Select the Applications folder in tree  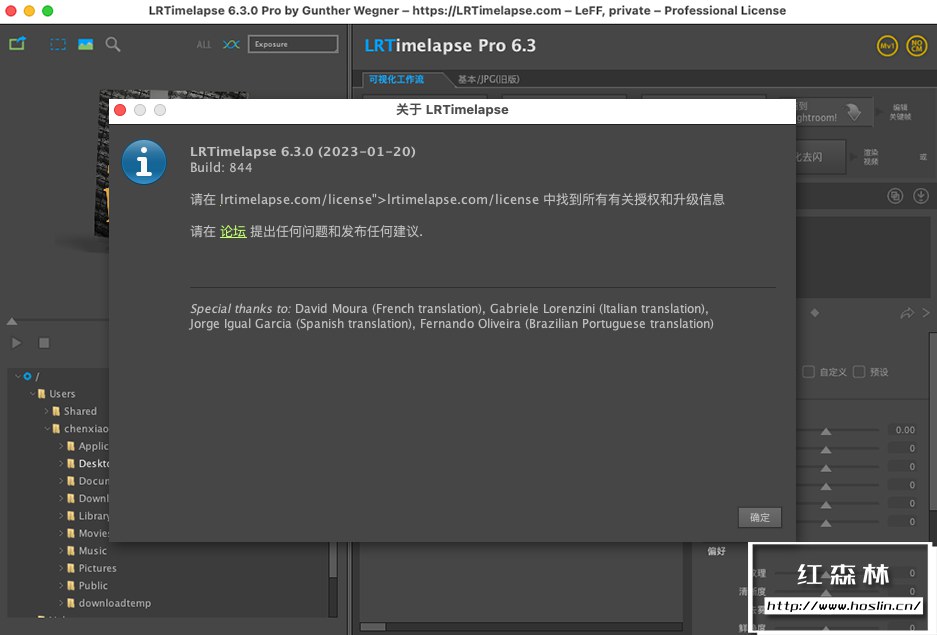(x=94, y=446)
